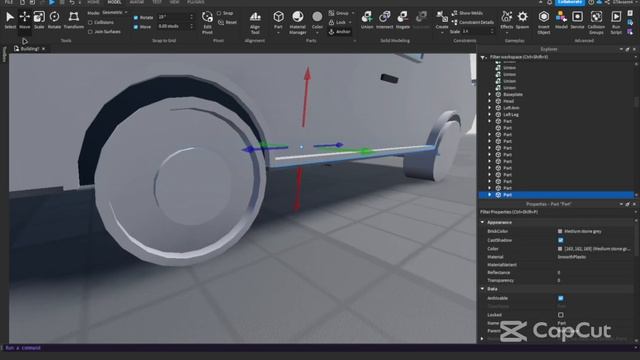Toggle the CastShadow checkbox
640x360 pixels.
click(x=560, y=240)
